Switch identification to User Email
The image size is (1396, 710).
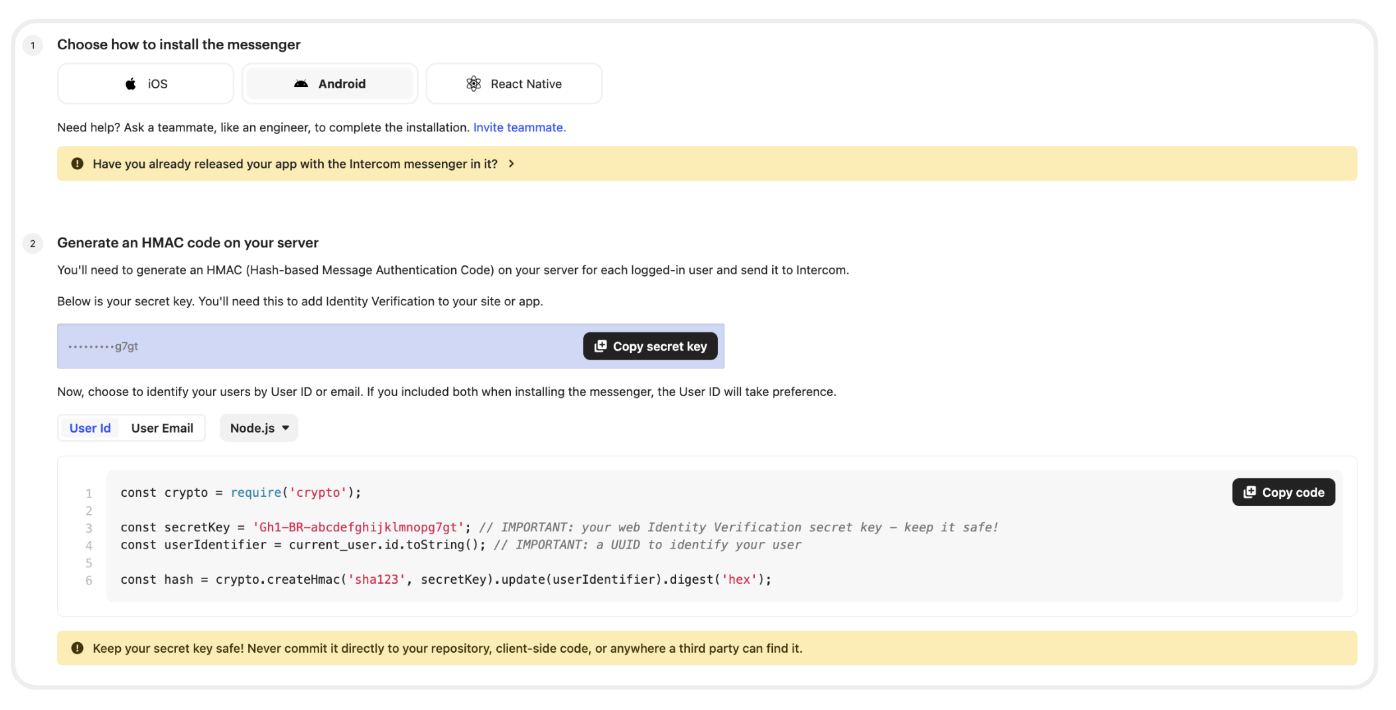click(162, 428)
